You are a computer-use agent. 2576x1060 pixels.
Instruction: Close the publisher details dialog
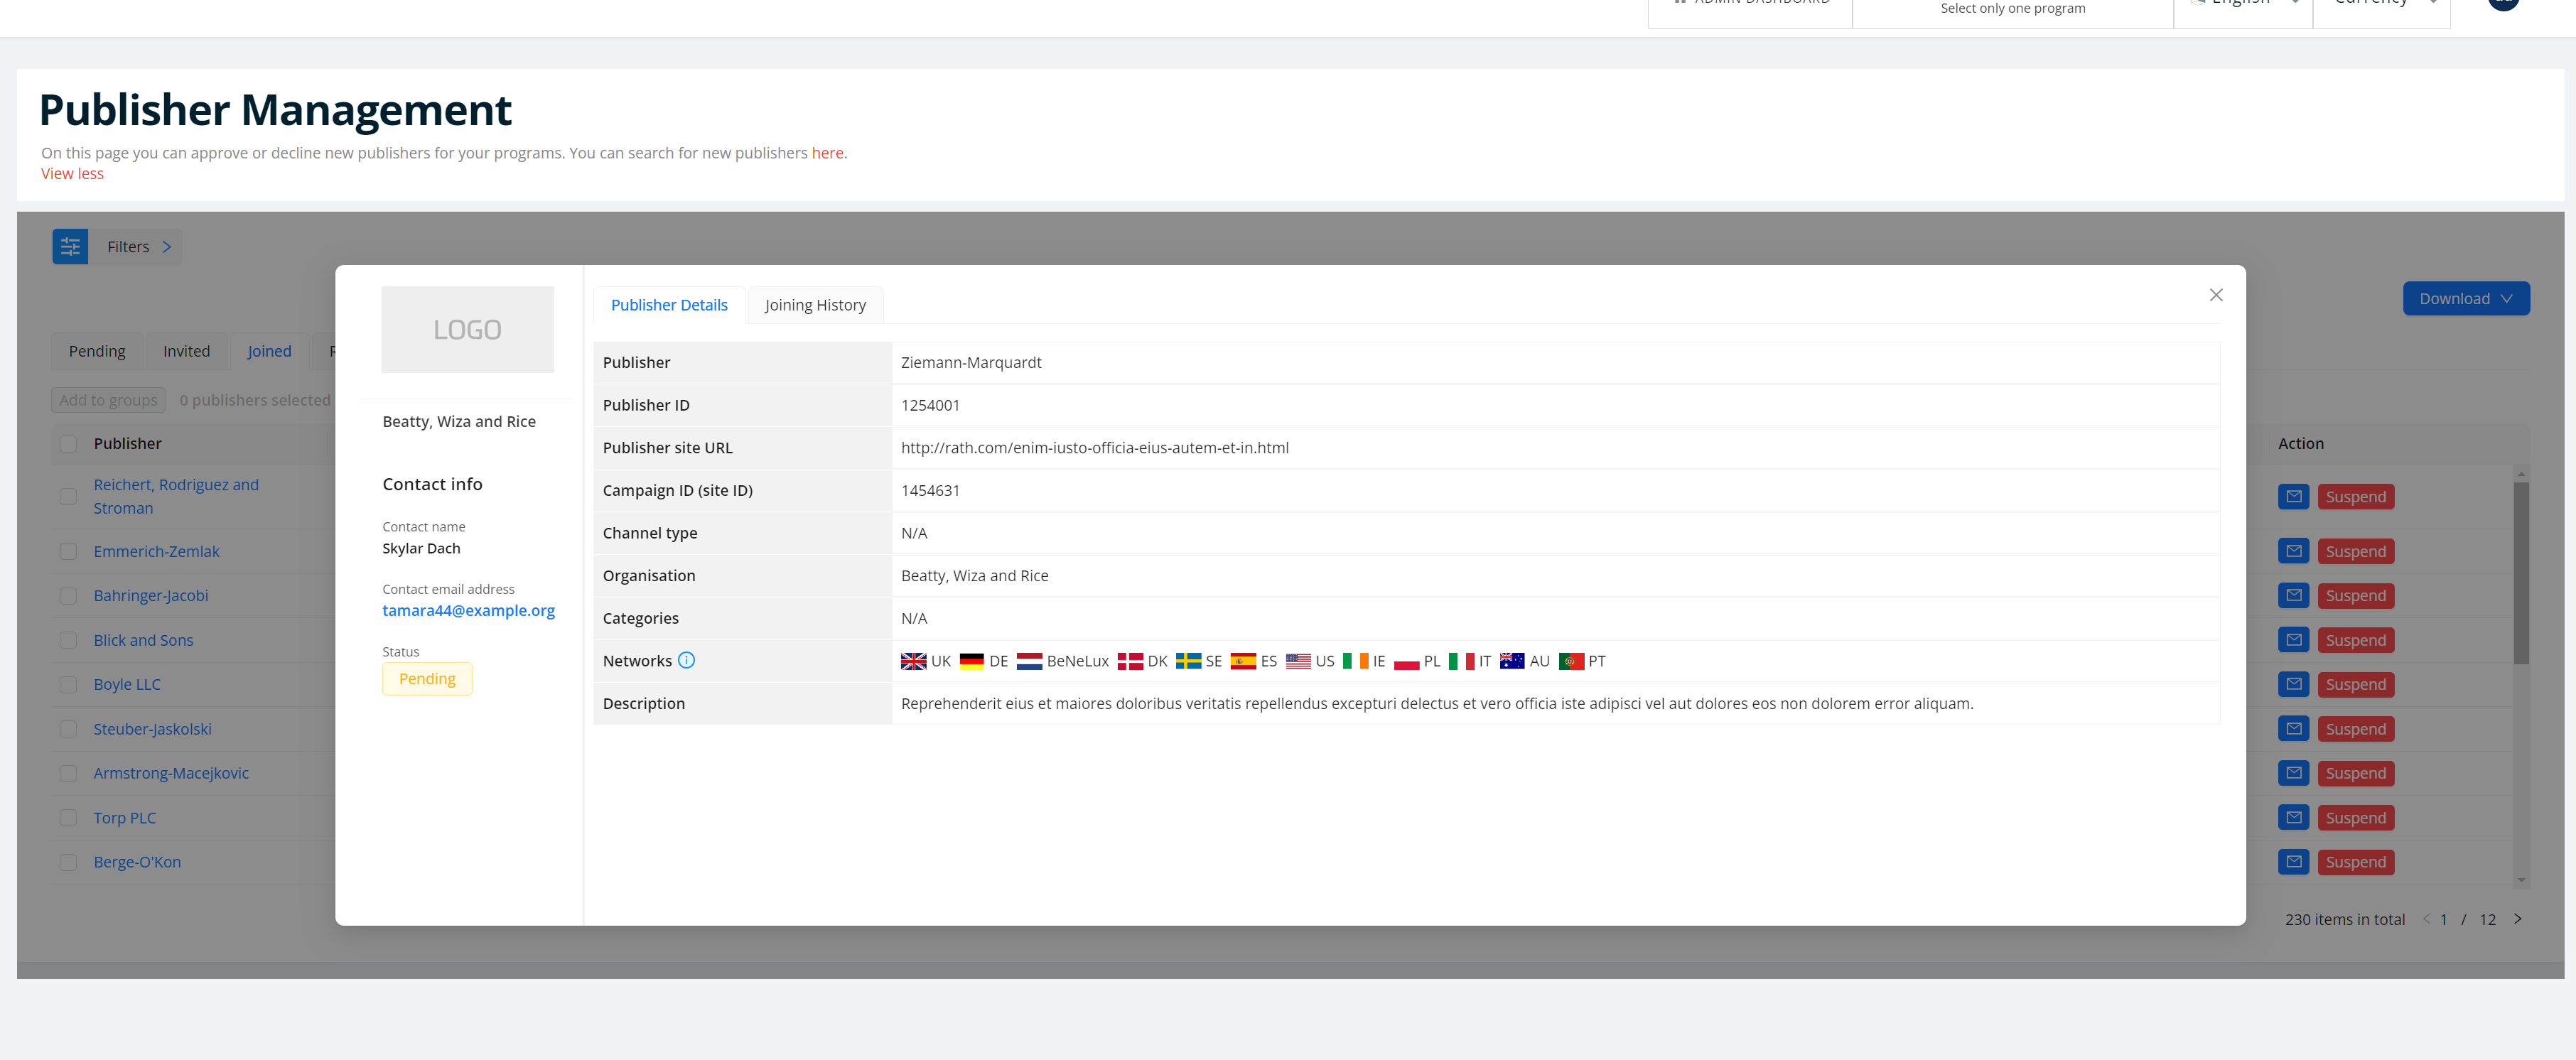point(2215,295)
